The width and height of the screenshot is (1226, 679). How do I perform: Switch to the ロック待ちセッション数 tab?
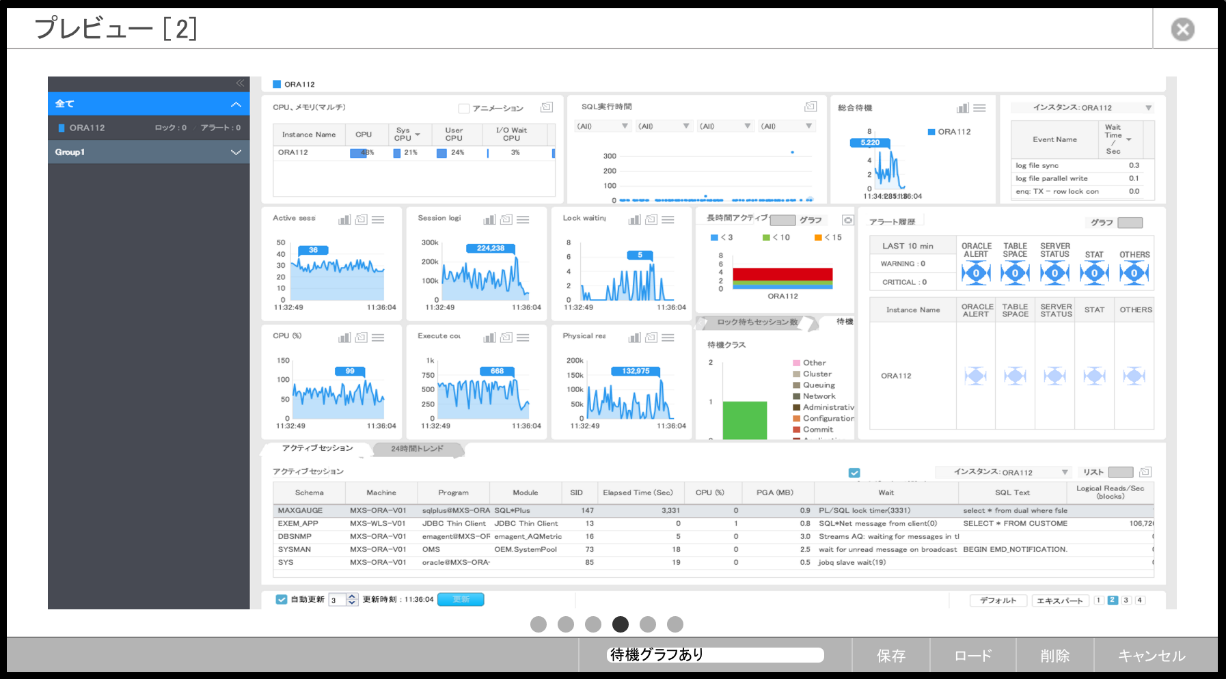(757, 322)
